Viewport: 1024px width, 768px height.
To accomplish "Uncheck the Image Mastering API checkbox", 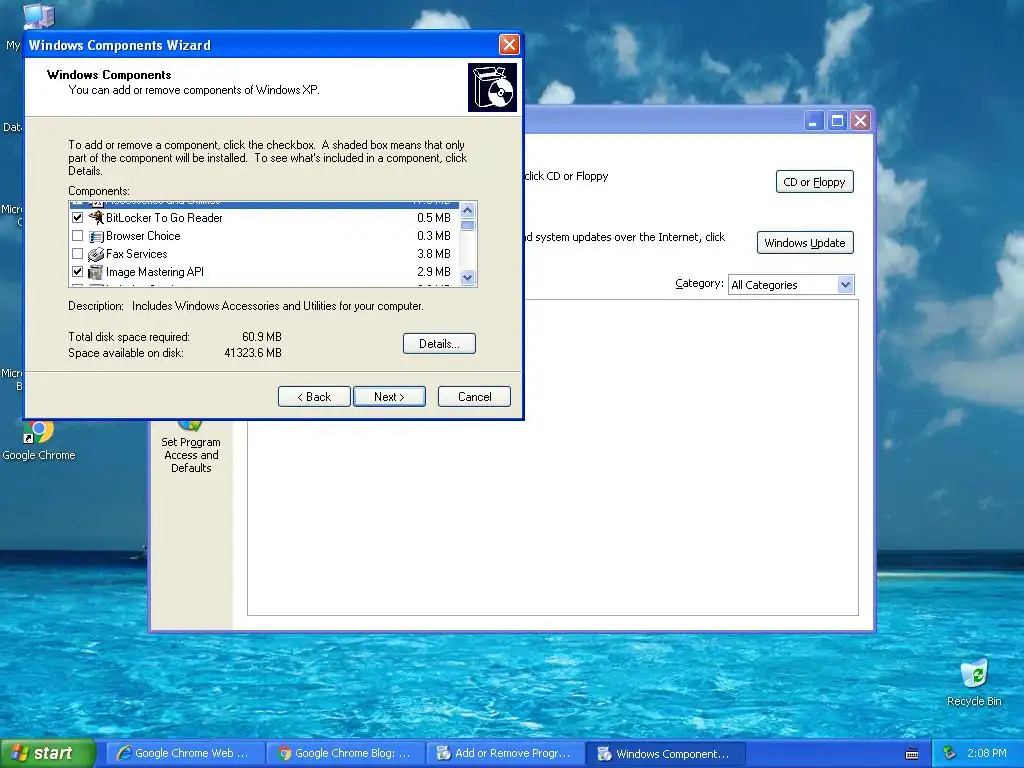I will click(x=78, y=272).
